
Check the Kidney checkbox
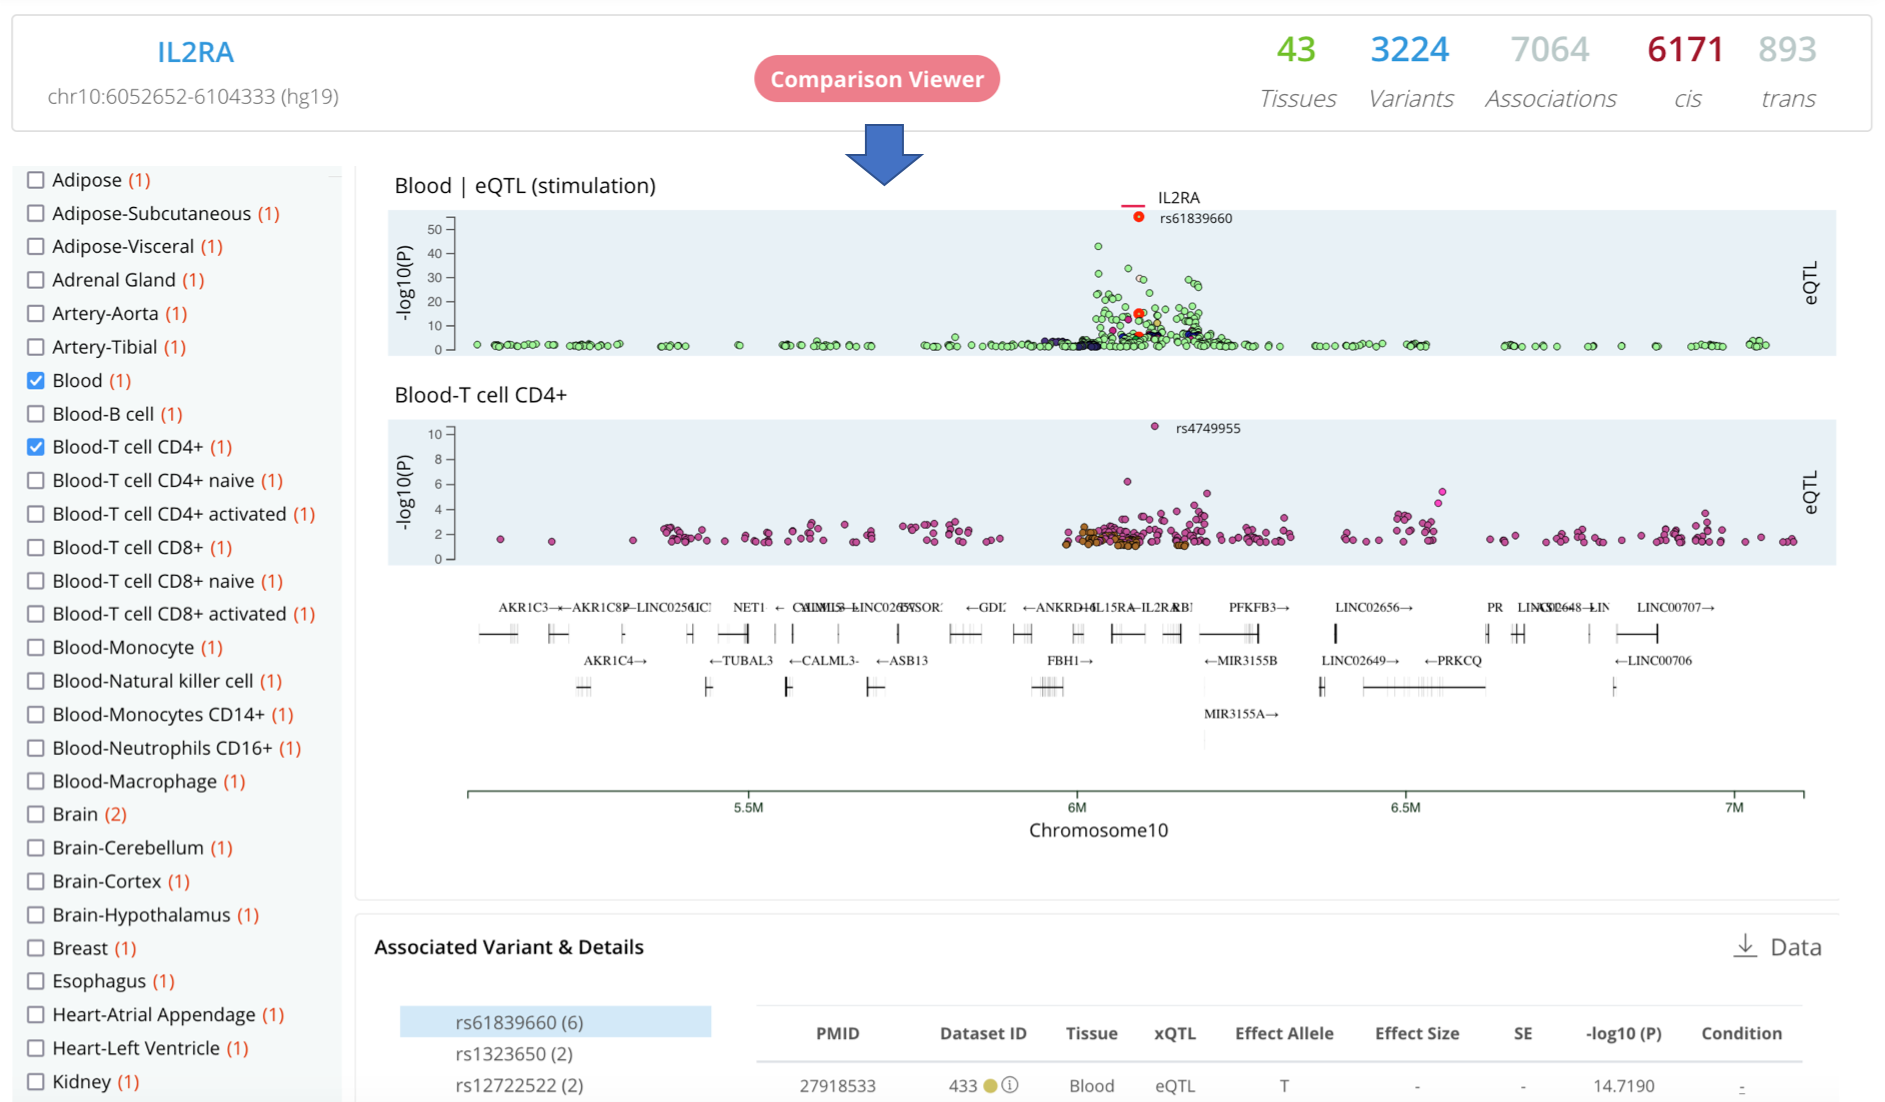point(36,1081)
